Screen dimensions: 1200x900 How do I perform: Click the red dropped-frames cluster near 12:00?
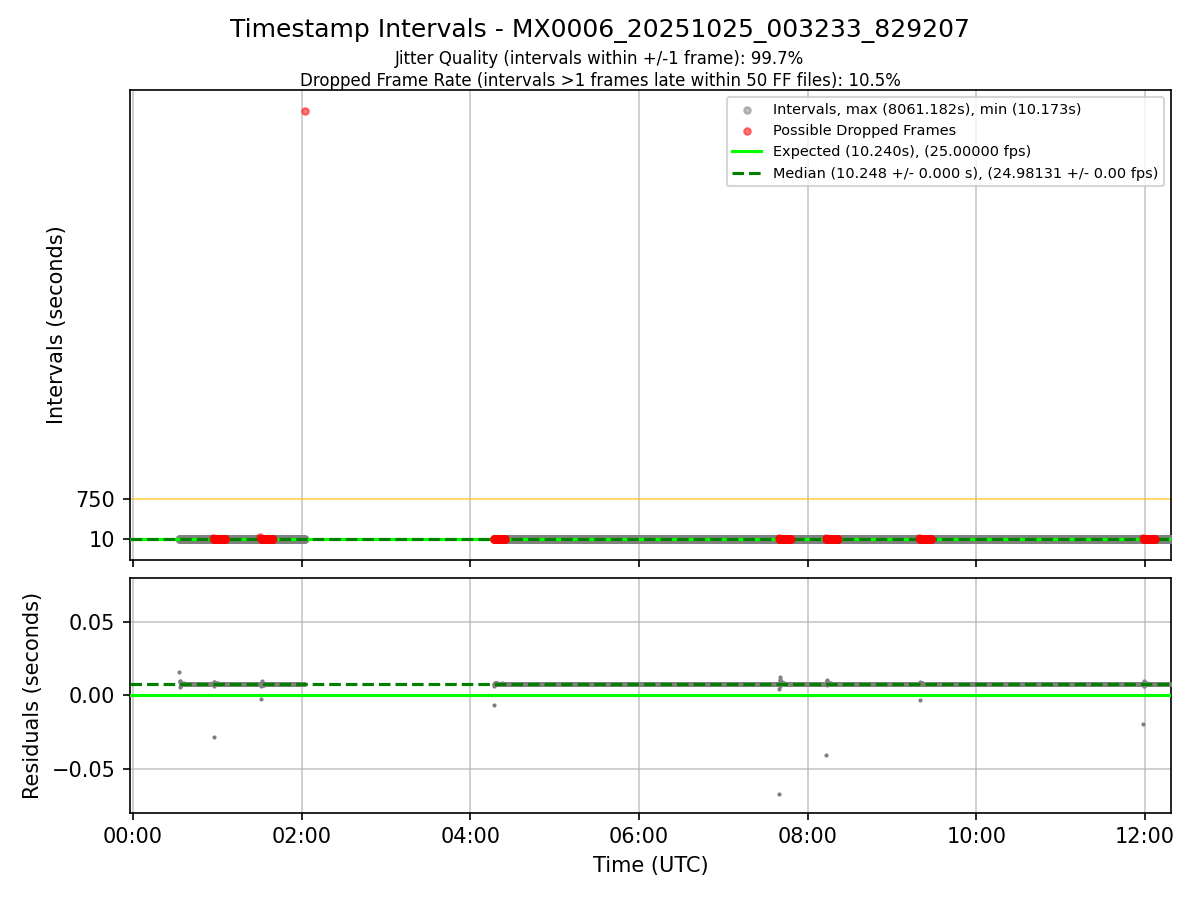click(1149, 539)
